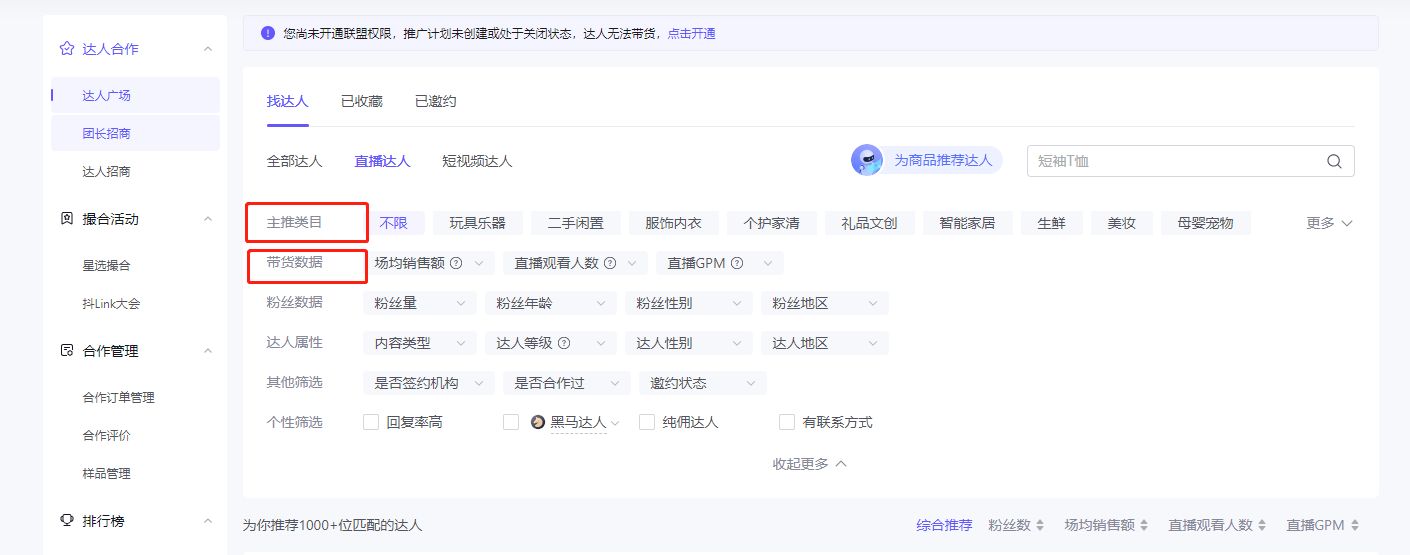
Task: Select the 短视频达人 tab
Action: point(477,161)
